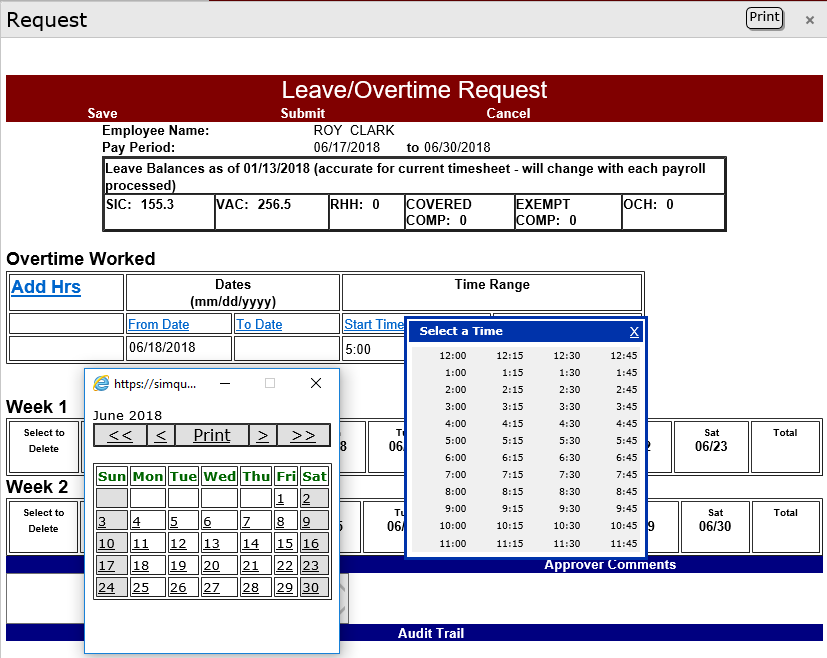Close the Request dialog
The image size is (827, 658).
810,20
